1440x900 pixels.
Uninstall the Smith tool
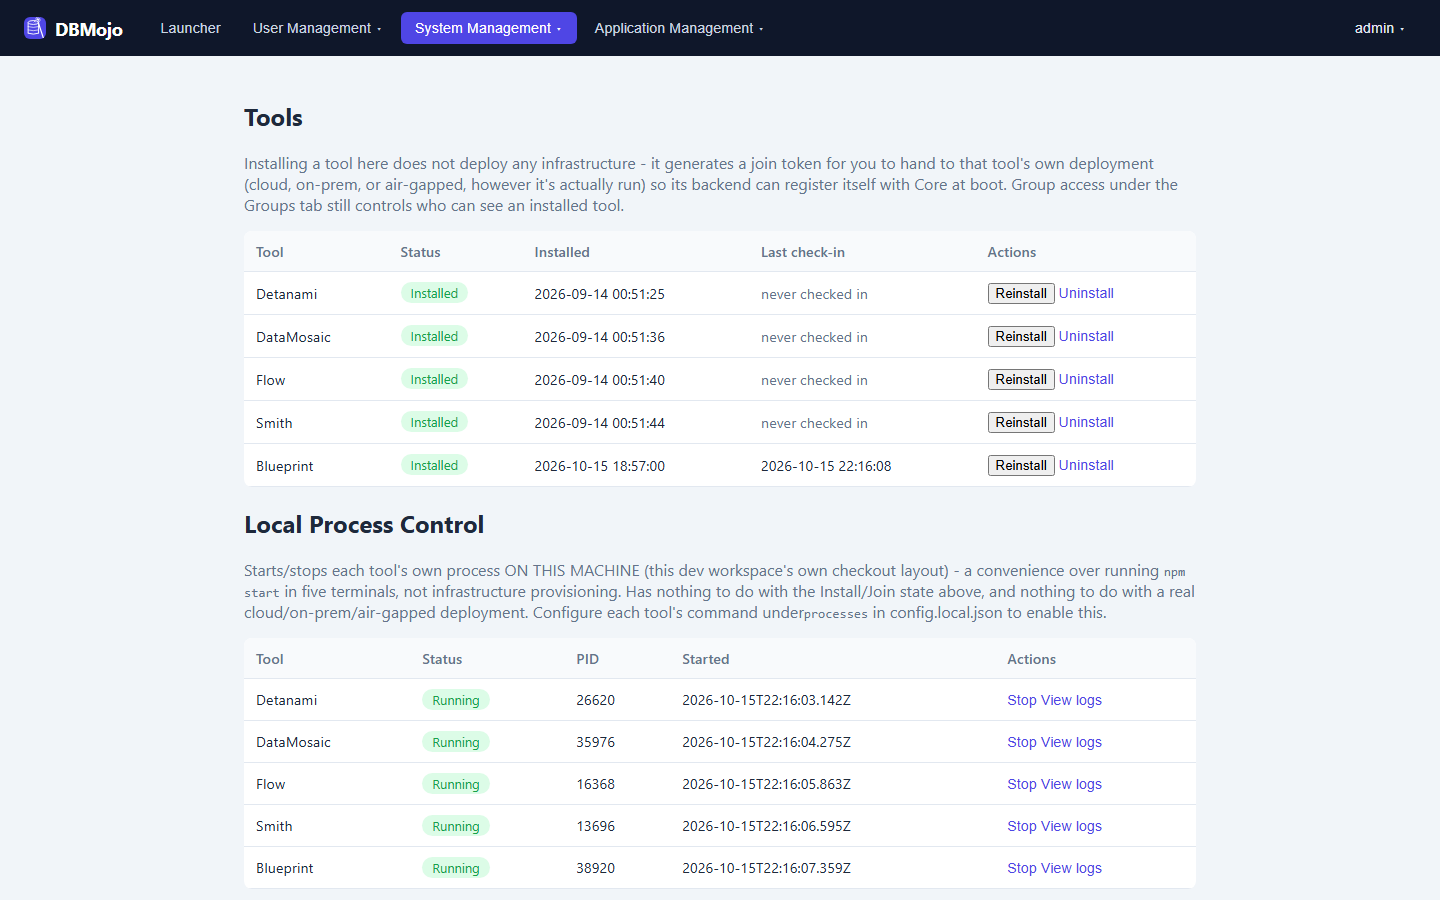(1086, 422)
